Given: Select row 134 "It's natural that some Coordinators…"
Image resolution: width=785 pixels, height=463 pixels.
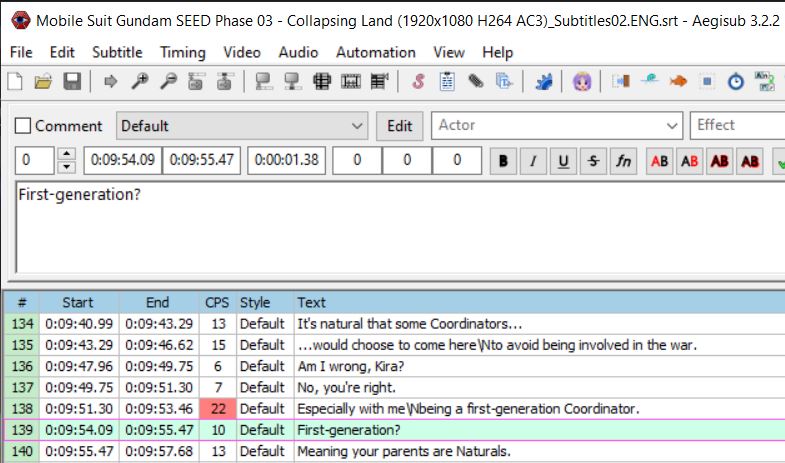Looking at the screenshot, I should click(395, 324).
